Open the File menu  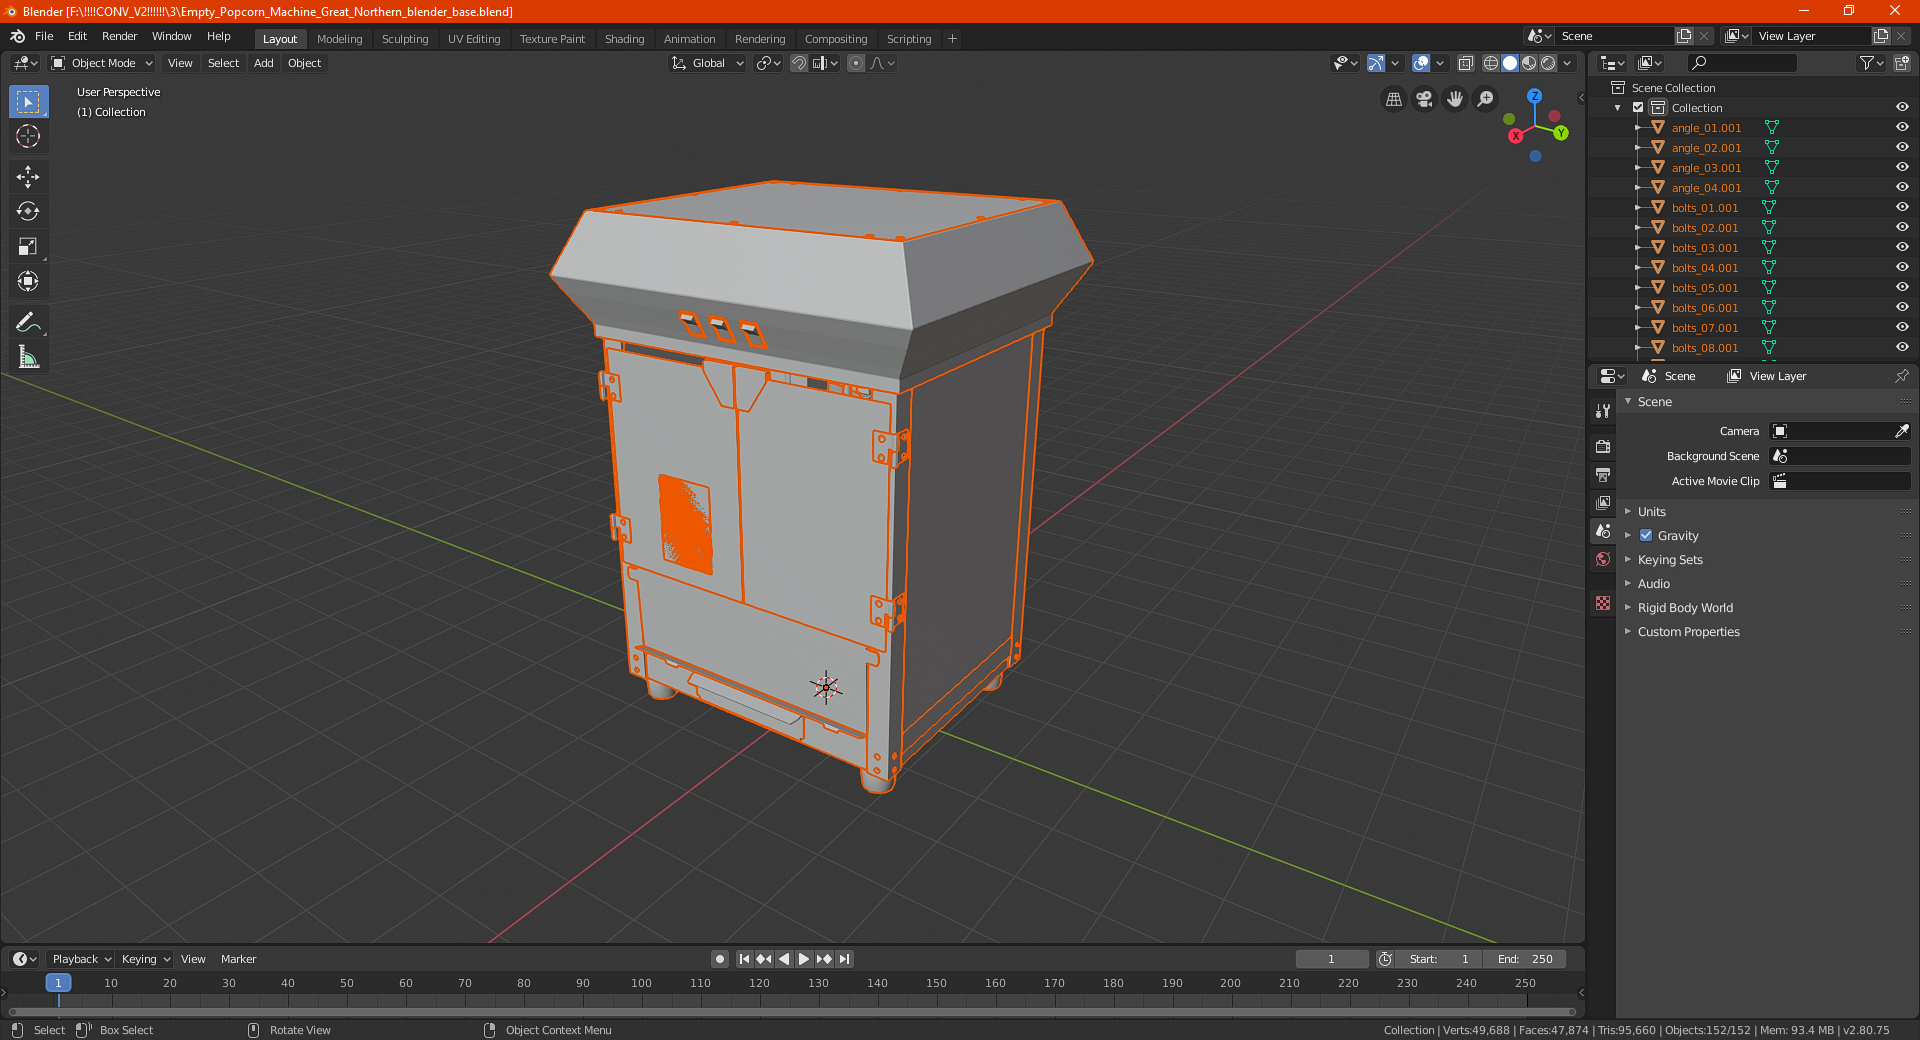pos(44,36)
